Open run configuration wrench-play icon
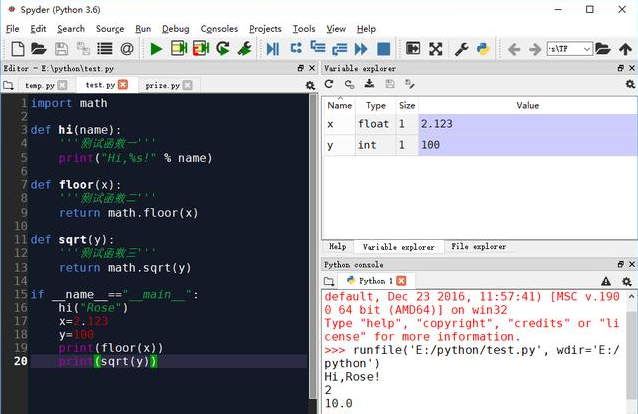Screen dimensions: 638x414 [x=245, y=49]
